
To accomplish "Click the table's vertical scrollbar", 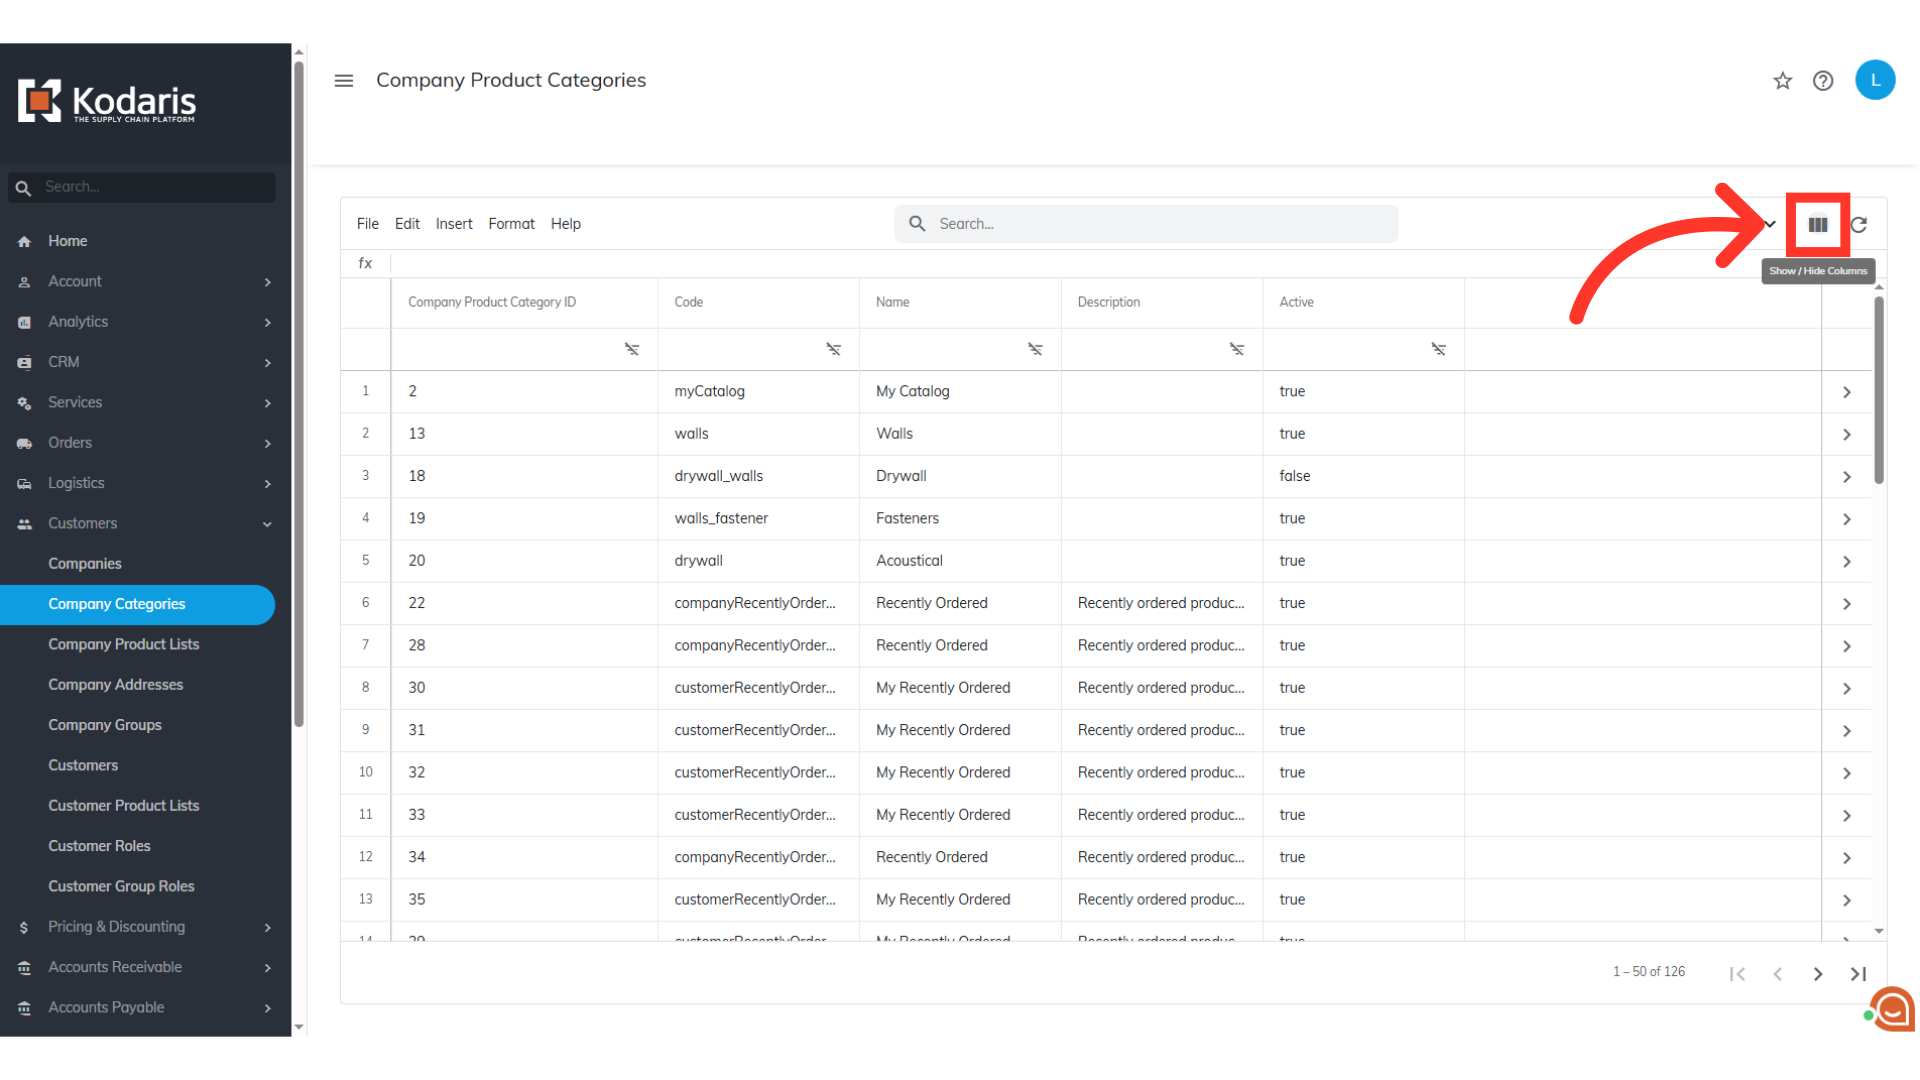I will click(x=1879, y=390).
